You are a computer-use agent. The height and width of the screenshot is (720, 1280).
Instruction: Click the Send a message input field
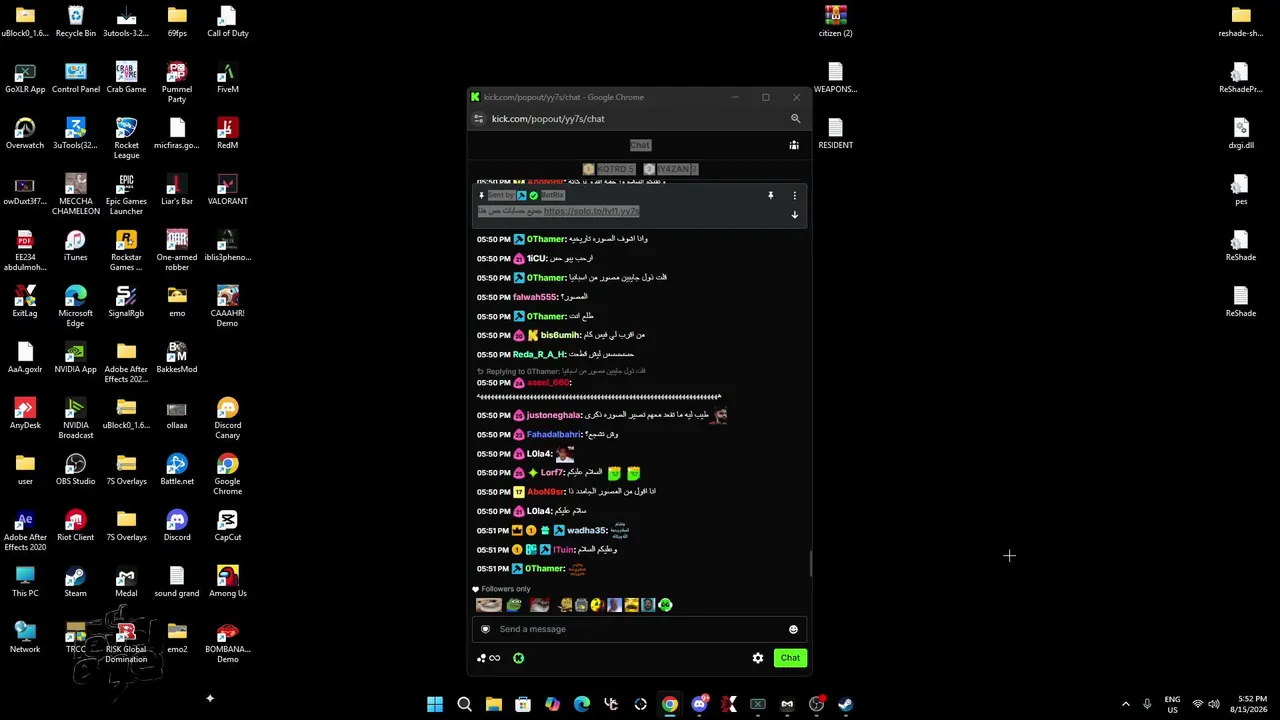coord(639,629)
